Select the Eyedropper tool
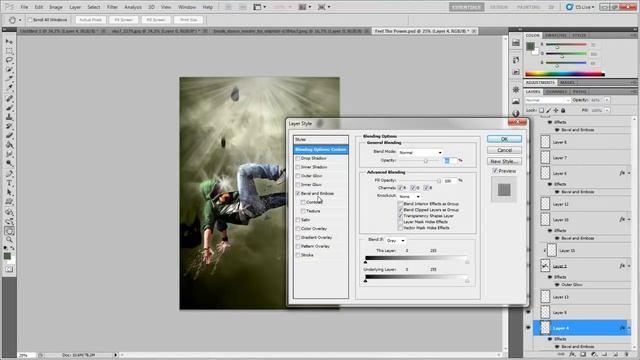Screen dimensions: 640x360 [x=9, y=87]
